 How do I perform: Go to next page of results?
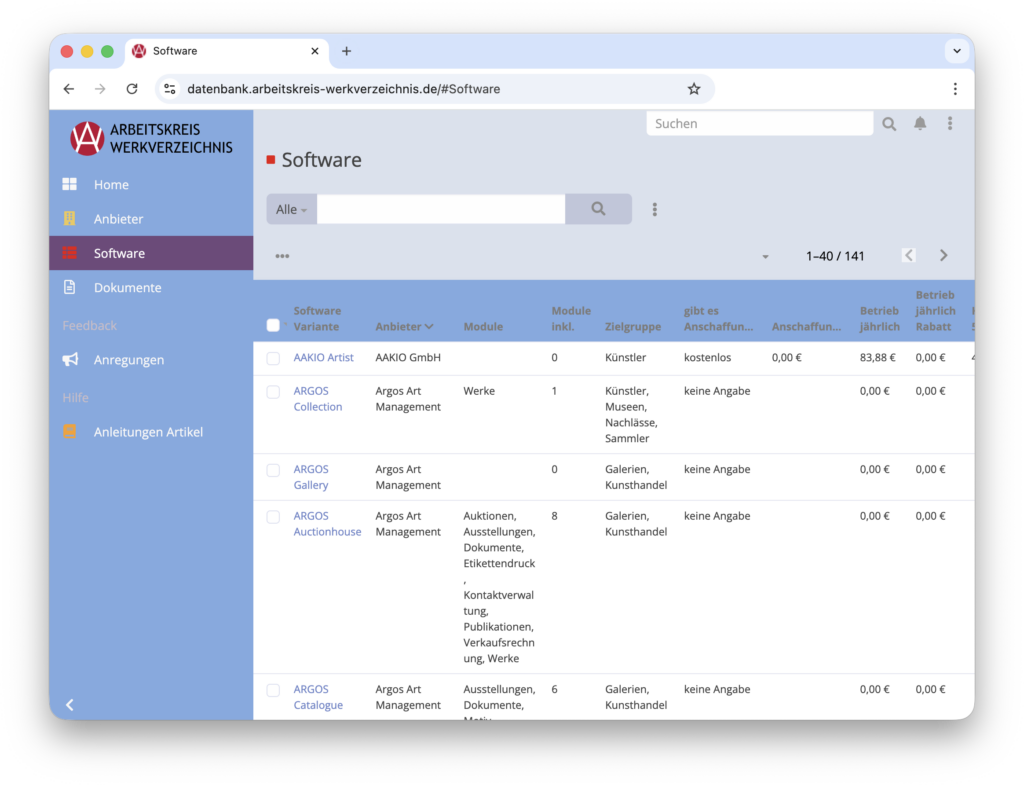pos(943,256)
